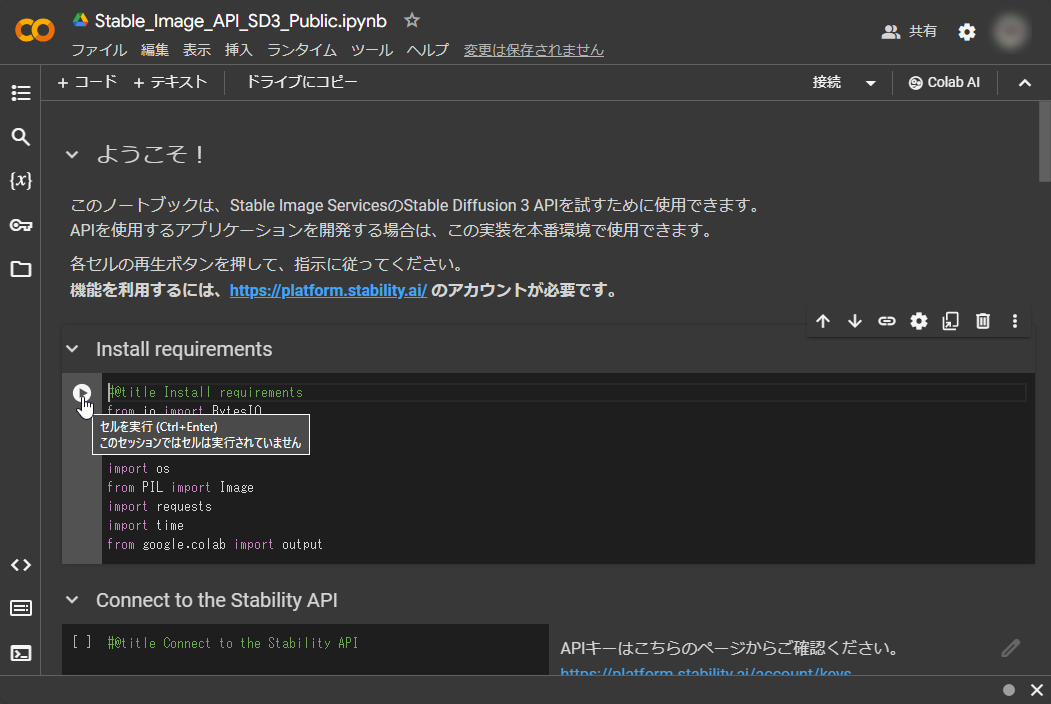The width and height of the screenshot is (1051, 704).
Task: Star the Stable_Image_API_SD3_Public notebook
Action: [412, 21]
